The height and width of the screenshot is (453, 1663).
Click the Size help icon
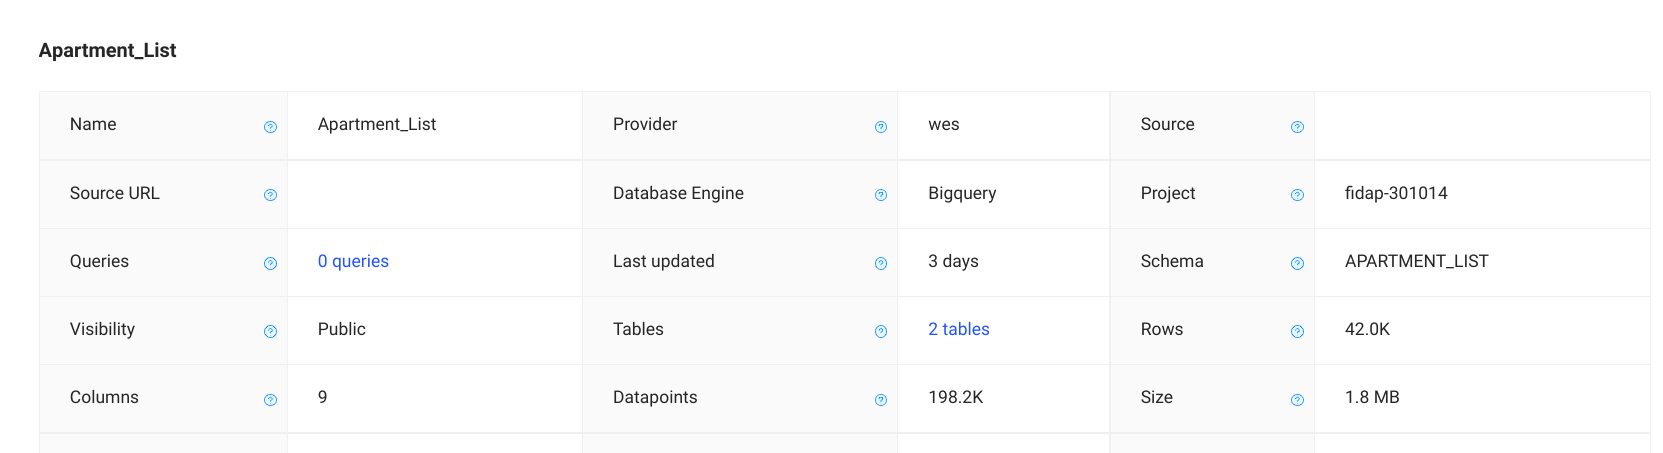[x=1297, y=400]
